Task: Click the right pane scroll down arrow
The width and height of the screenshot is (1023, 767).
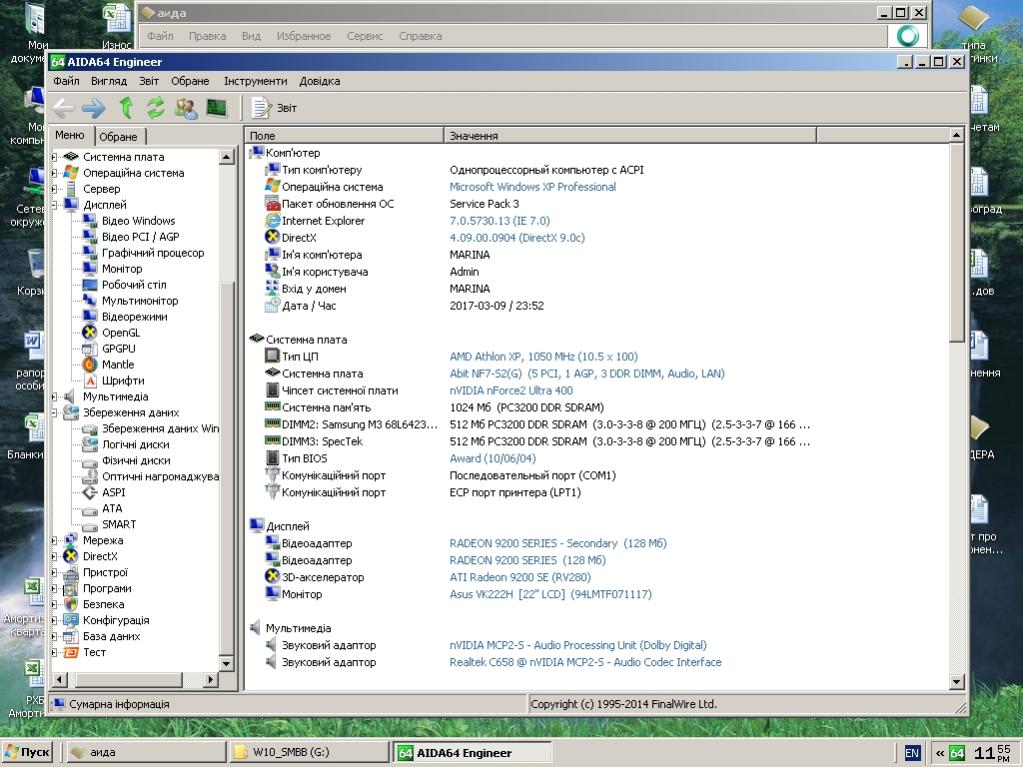Action: coord(956,682)
